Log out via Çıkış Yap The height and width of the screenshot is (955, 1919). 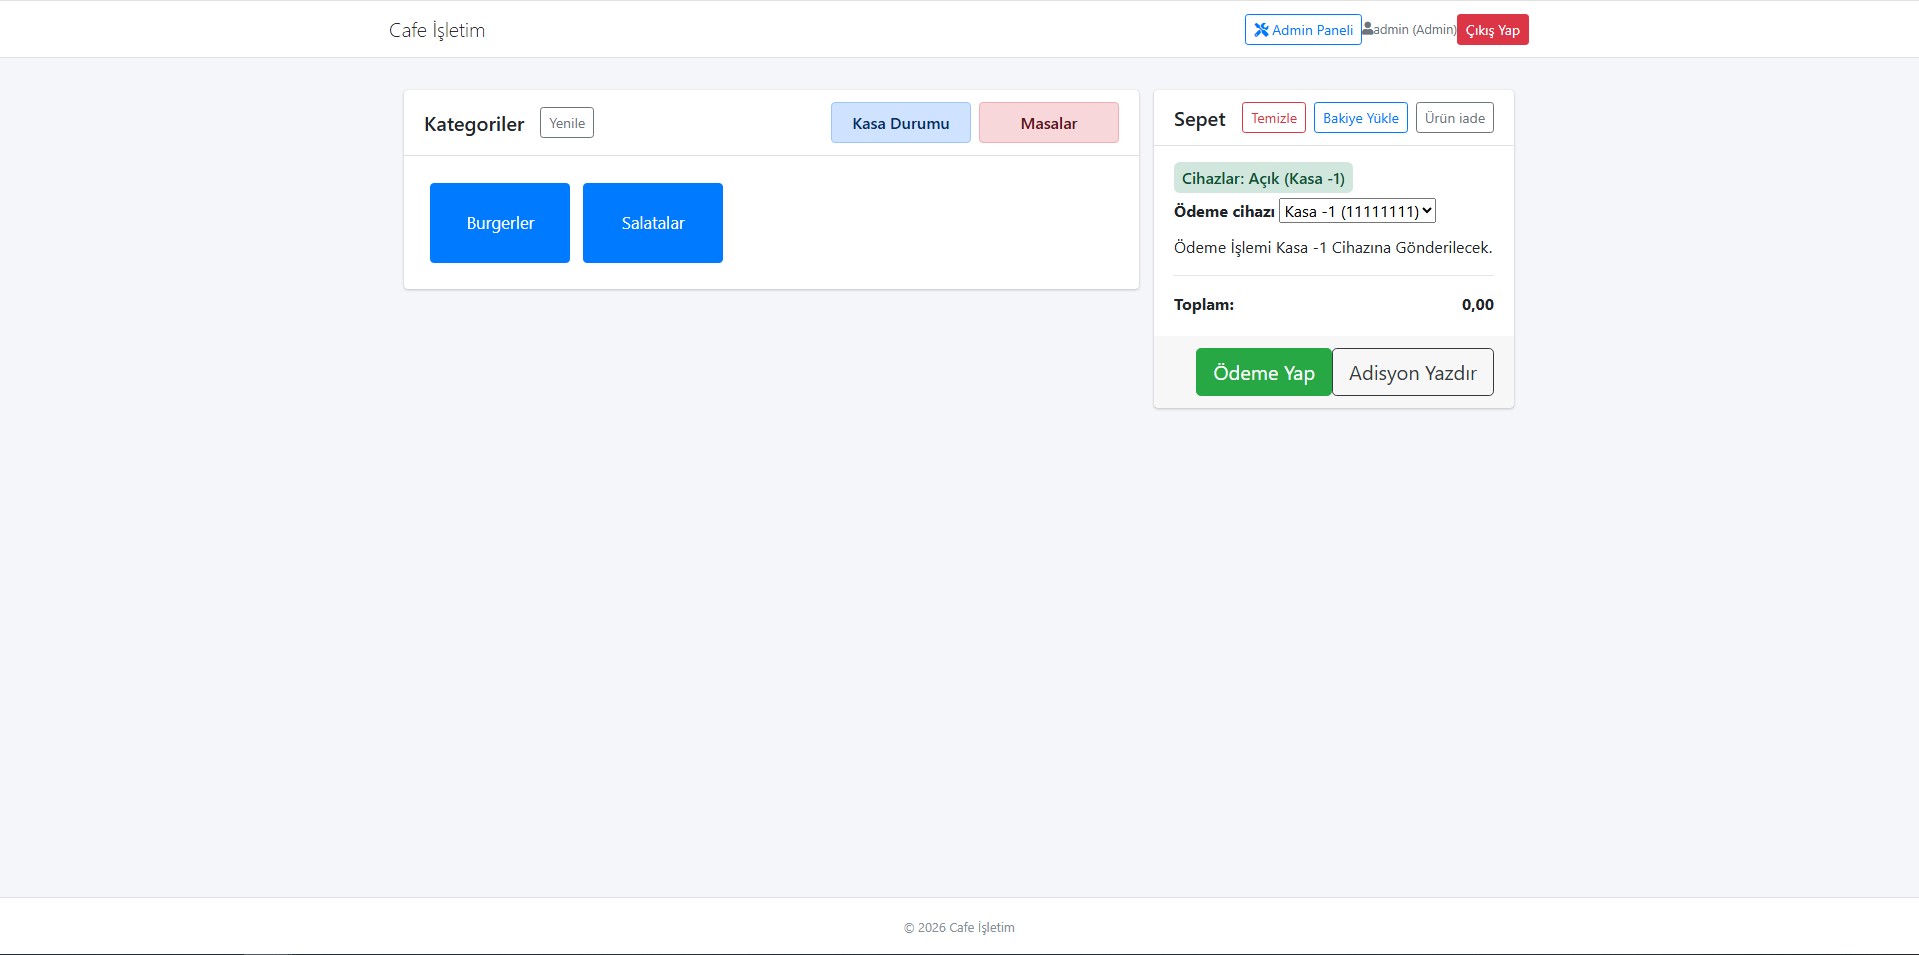pyautogui.click(x=1493, y=30)
